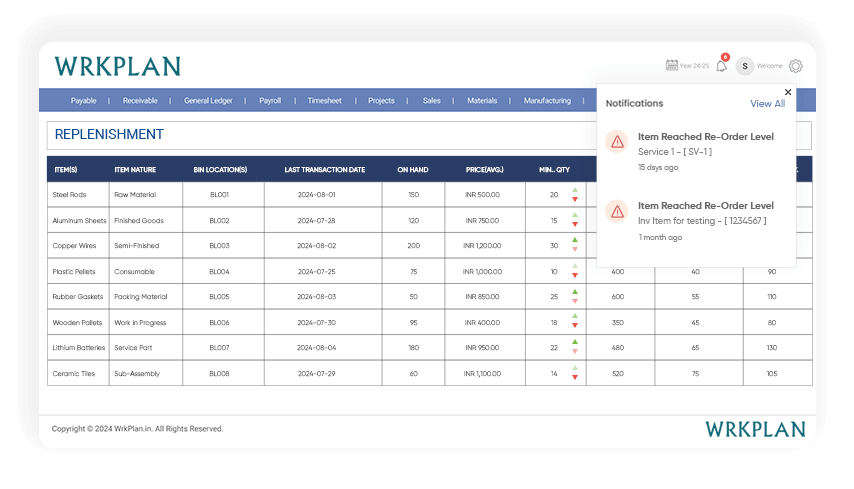Select the Rubber Gaskets item row
Image resolution: width=854 pixels, height=489 pixels.
tap(77, 297)
